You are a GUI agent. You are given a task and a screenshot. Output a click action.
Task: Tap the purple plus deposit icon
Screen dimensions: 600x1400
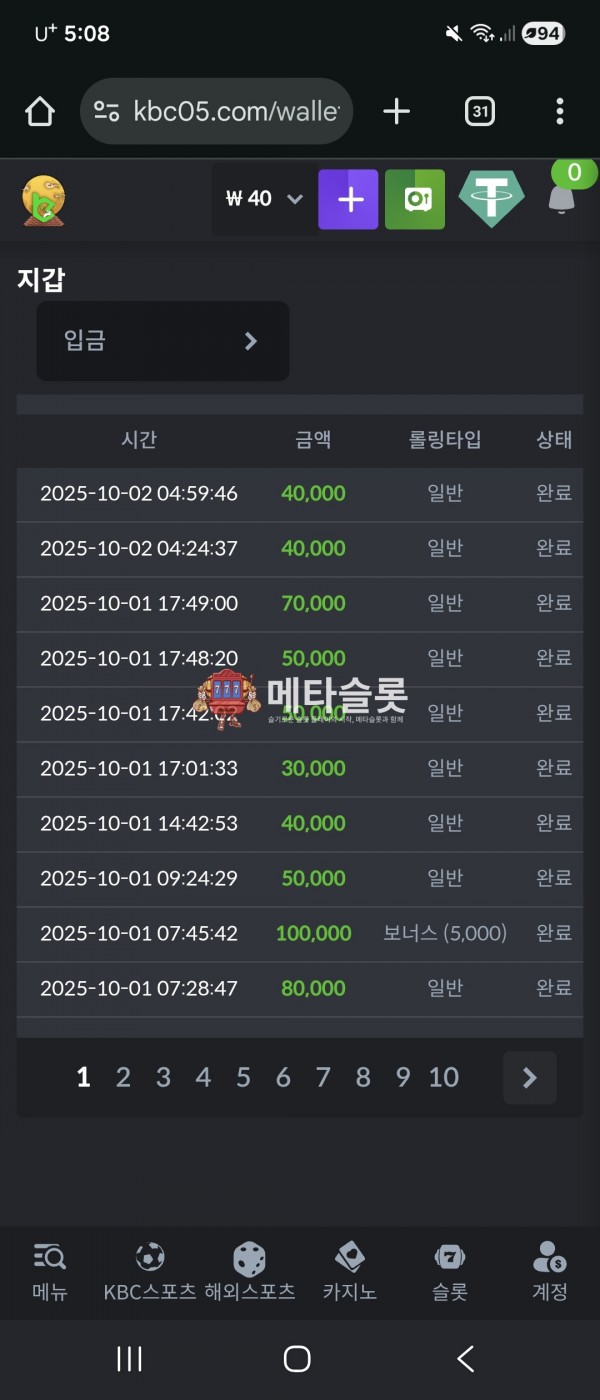[348, 200]
